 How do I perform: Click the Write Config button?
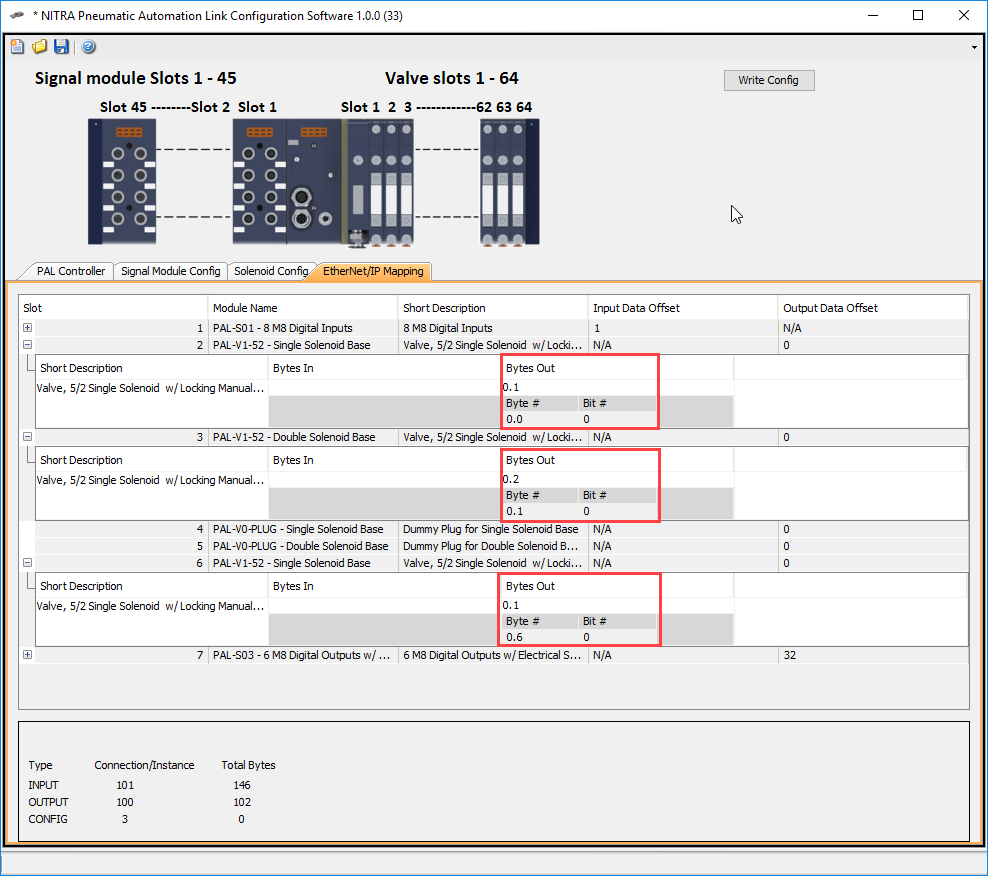[x=769, y=80]
